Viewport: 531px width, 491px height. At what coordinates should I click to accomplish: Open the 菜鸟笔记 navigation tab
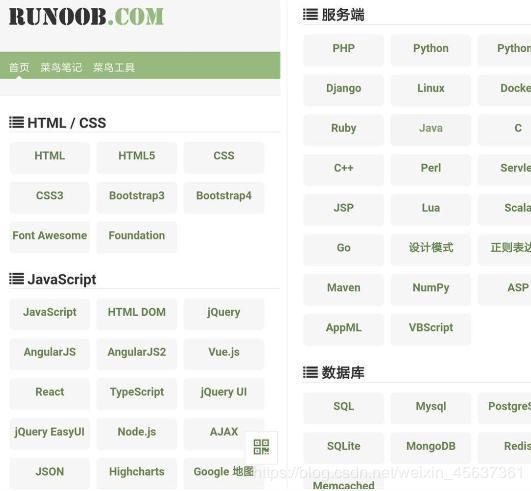(61, 67)
